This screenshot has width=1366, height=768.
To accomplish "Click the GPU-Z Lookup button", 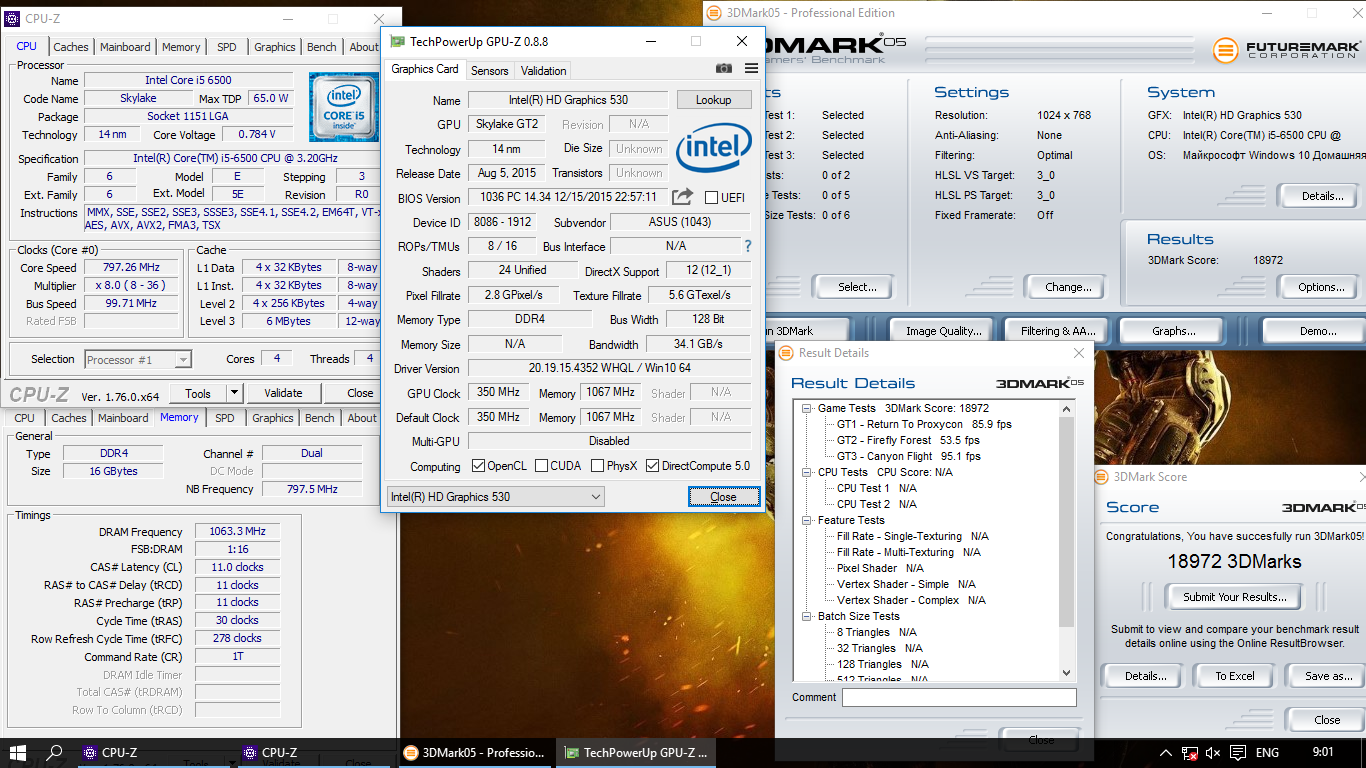I will click(x=714, y=100).
